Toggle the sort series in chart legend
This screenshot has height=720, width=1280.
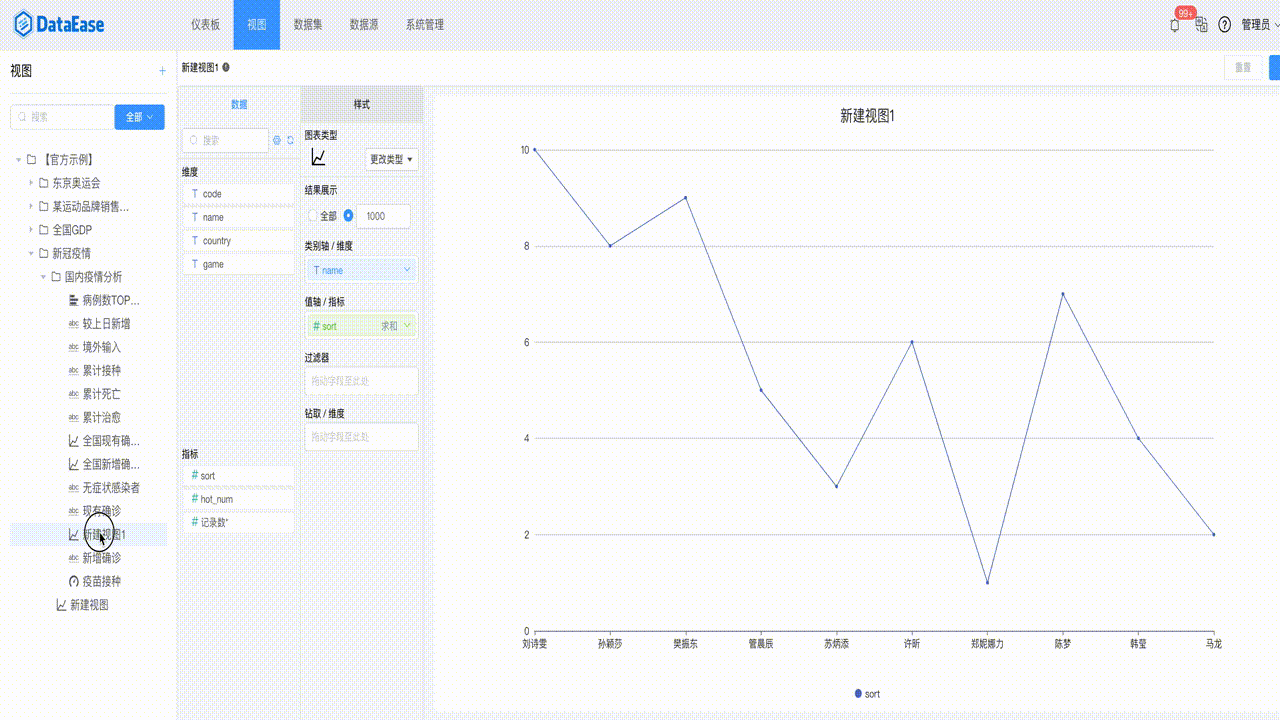pyautogui.click(x=867, y=693)
